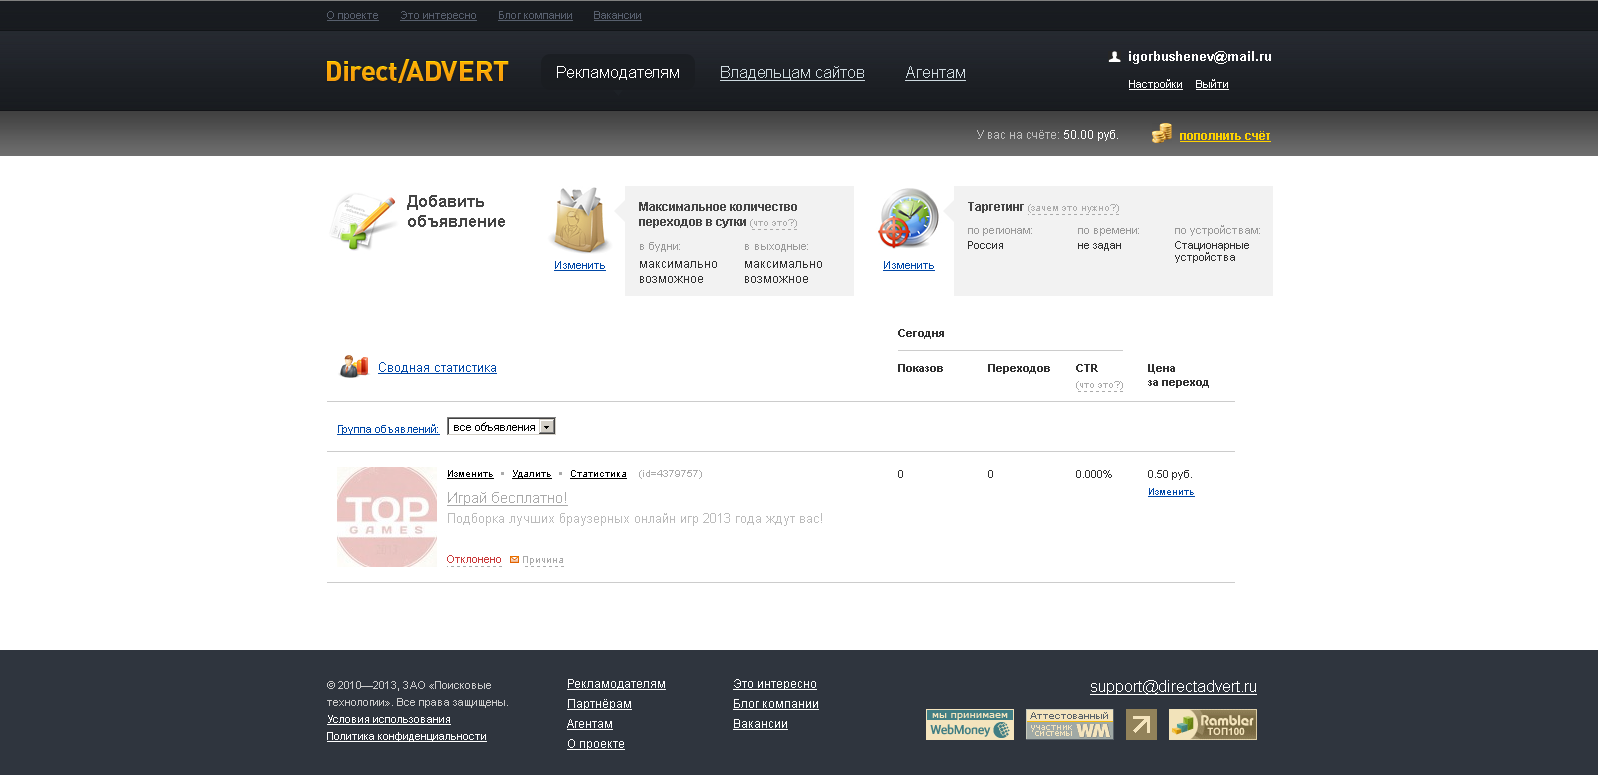Click footer 'О проекте' link
Viewport: 1598px width, 775px height.
point(596,744)
